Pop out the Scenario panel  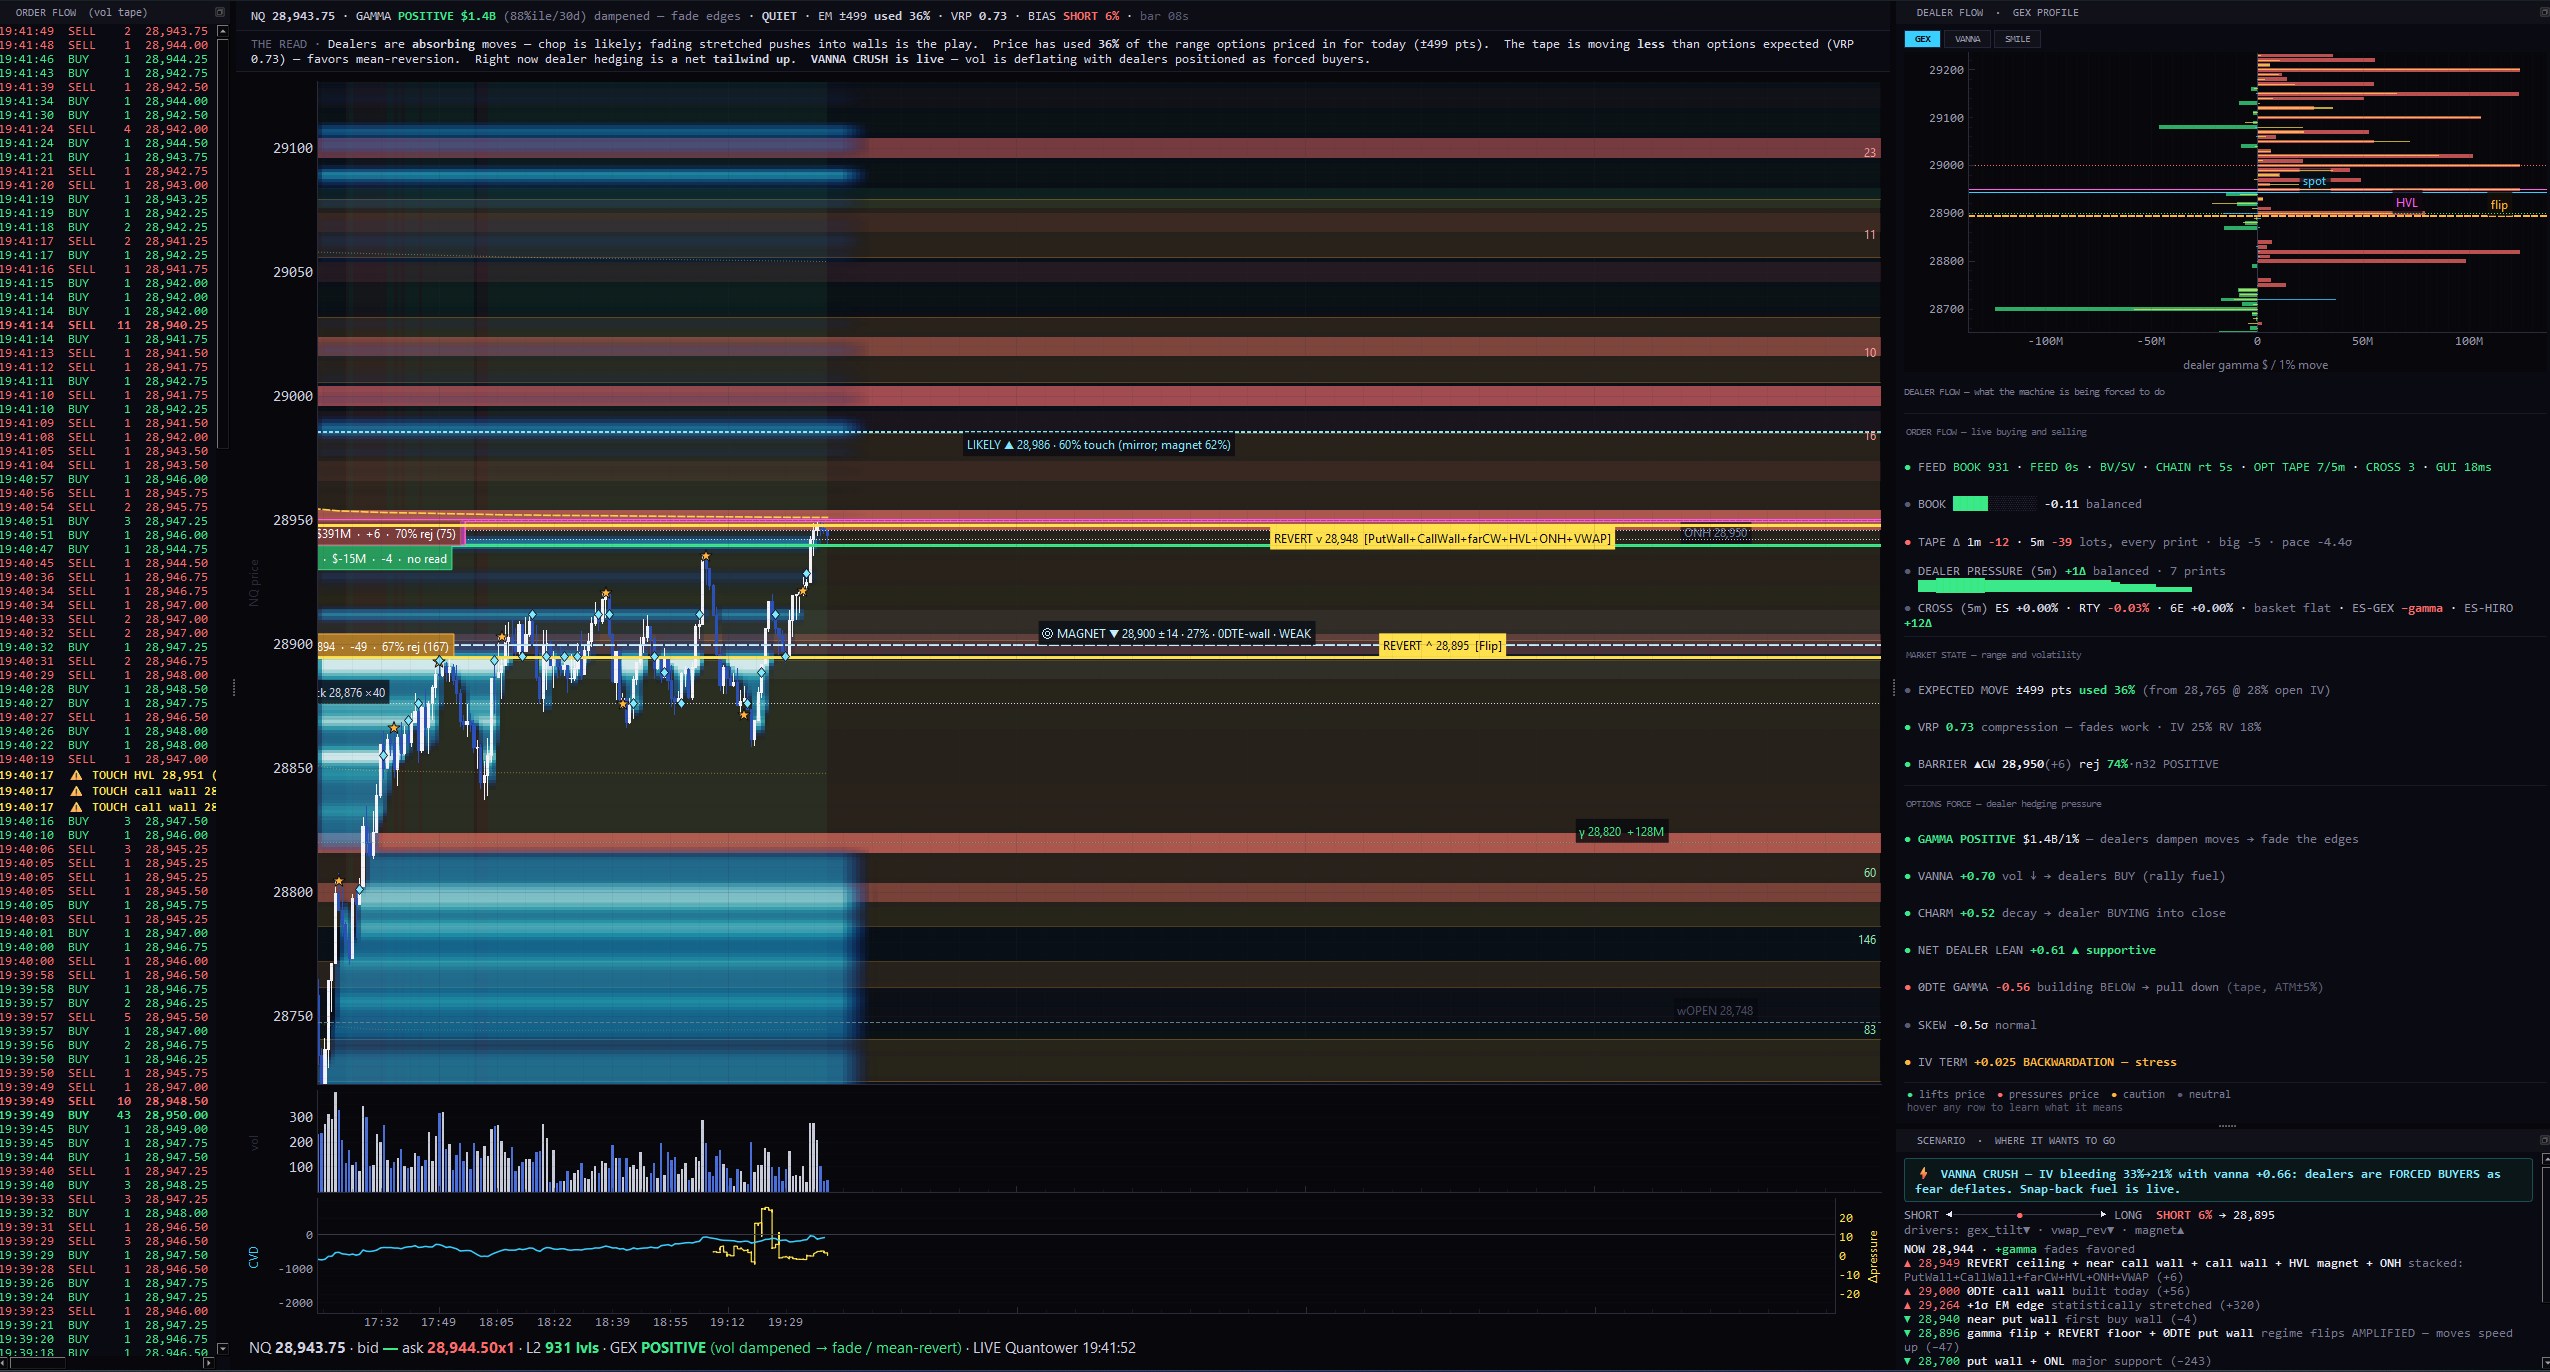pos(2544,1140)
